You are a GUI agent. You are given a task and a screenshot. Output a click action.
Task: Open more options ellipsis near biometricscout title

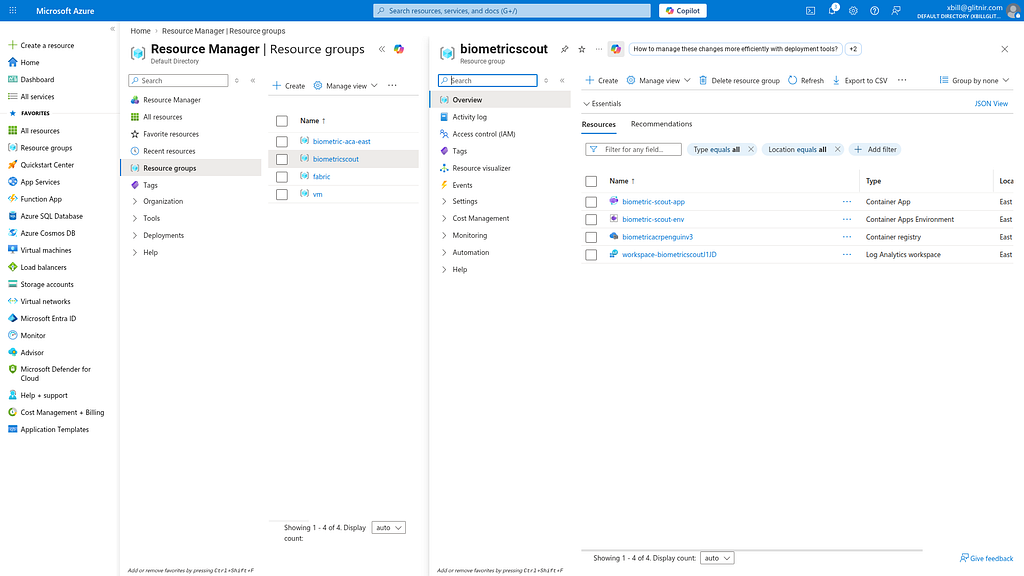(x=599, y=49)
